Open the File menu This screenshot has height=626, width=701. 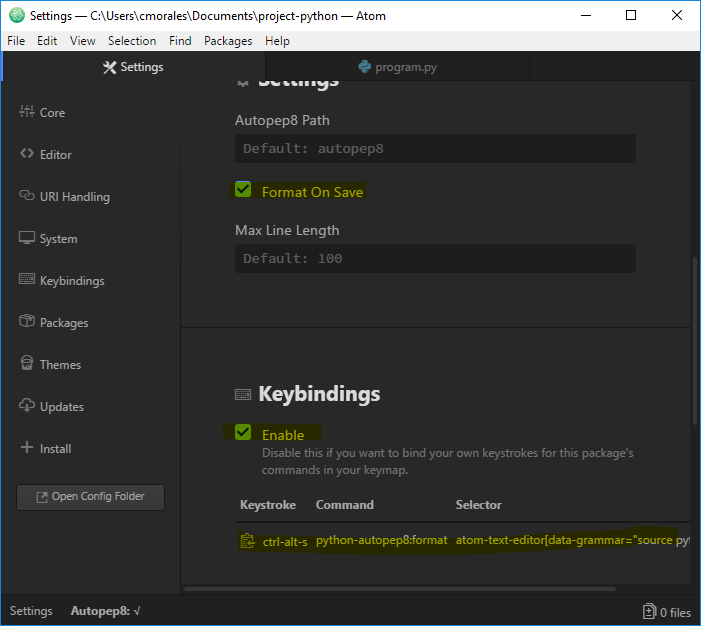16,41
